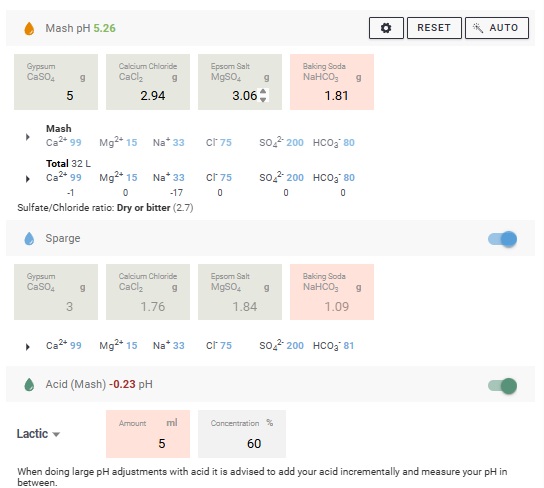
Task: Reset the water additions
Action: click(434, 28)
